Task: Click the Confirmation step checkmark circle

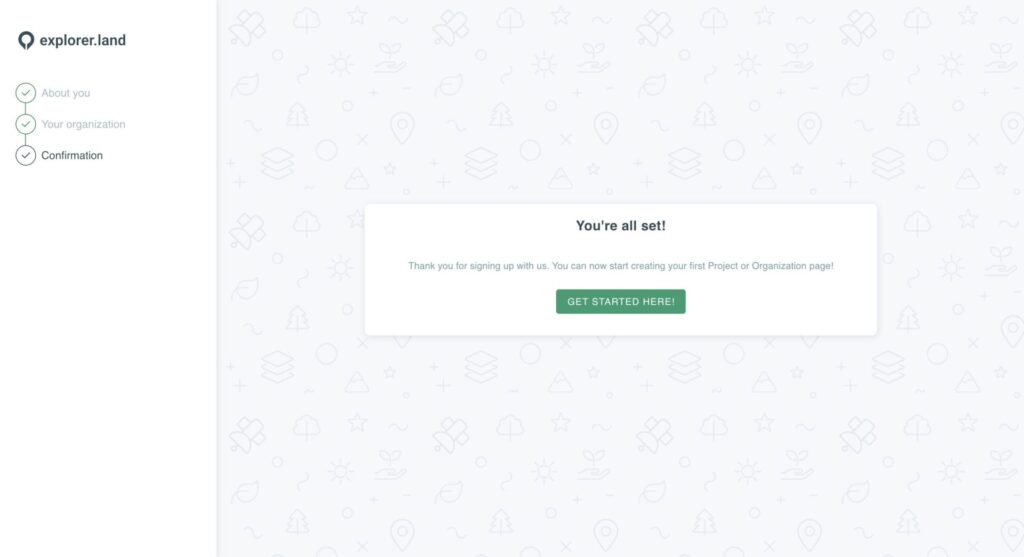Action: tap(25, 155)
